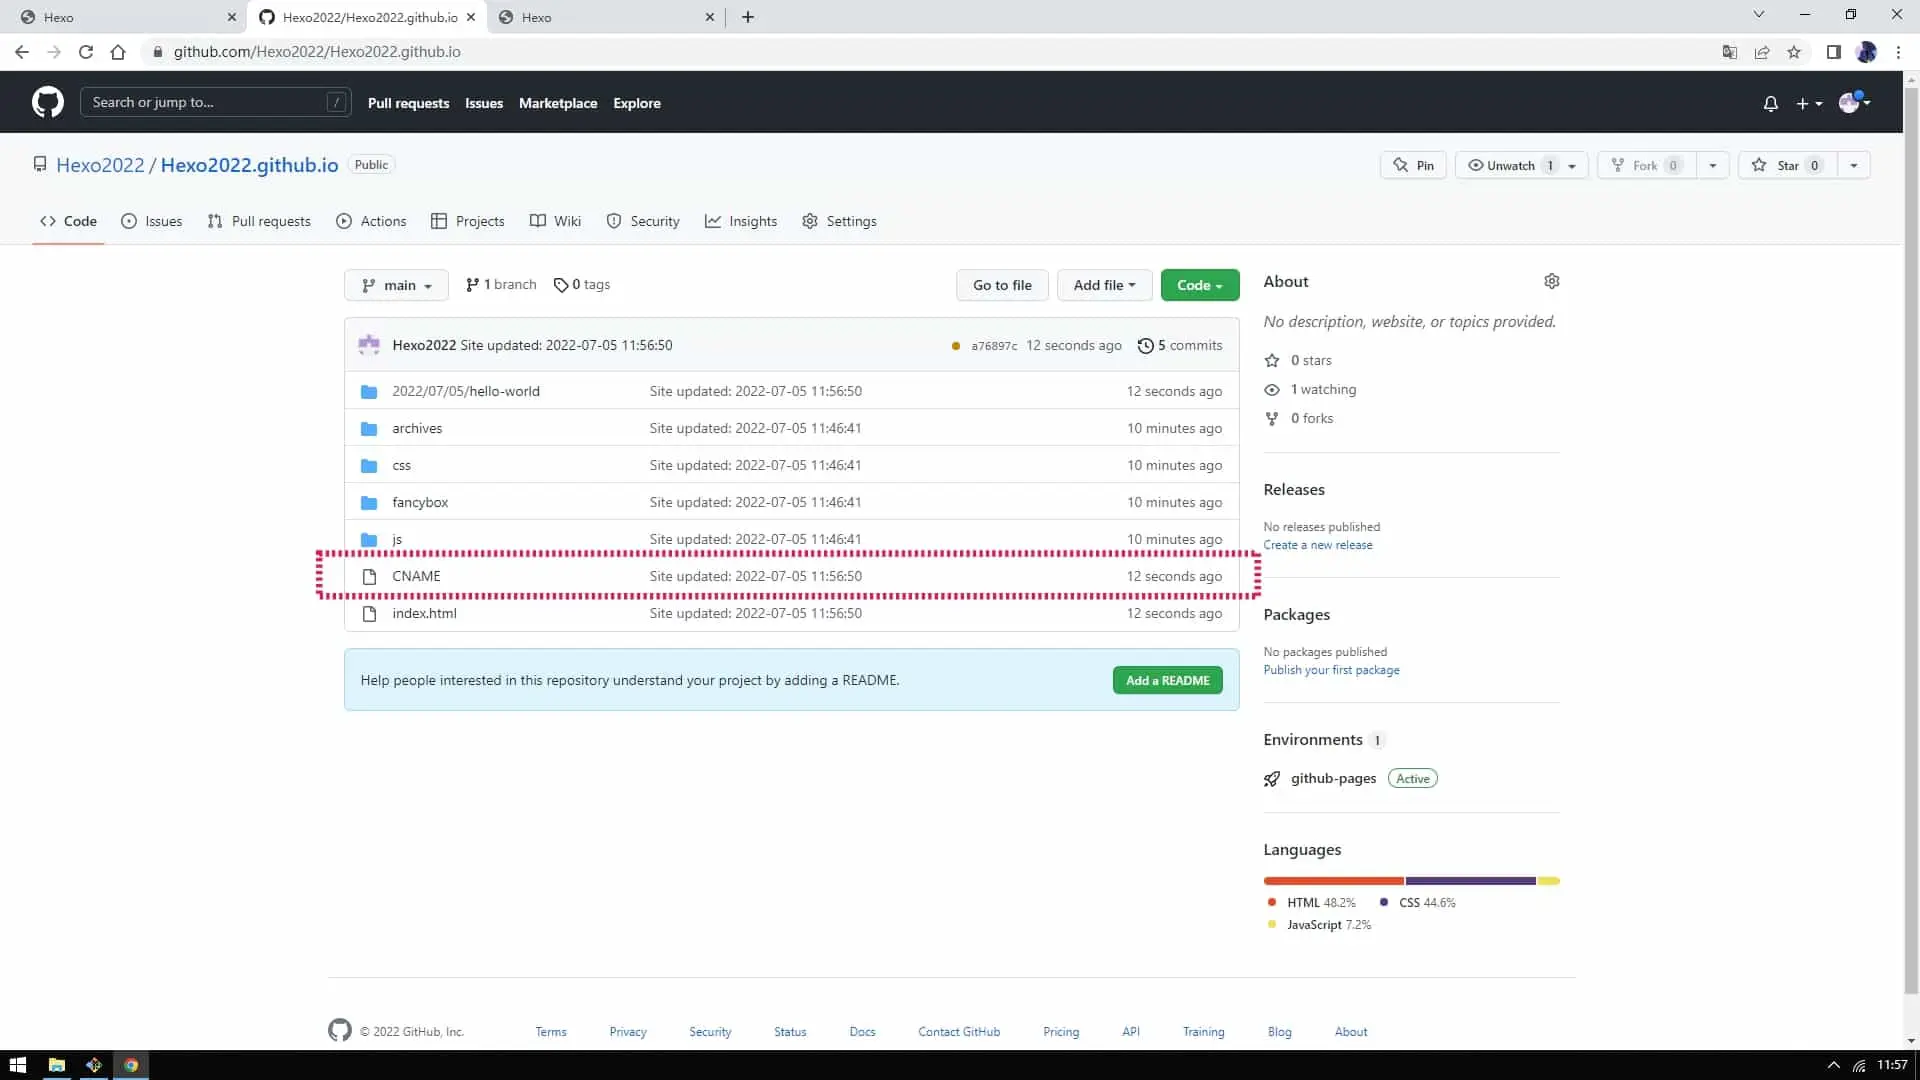
Task: Toggle the Star button for this repository
Action: (x=1788, y=165)
